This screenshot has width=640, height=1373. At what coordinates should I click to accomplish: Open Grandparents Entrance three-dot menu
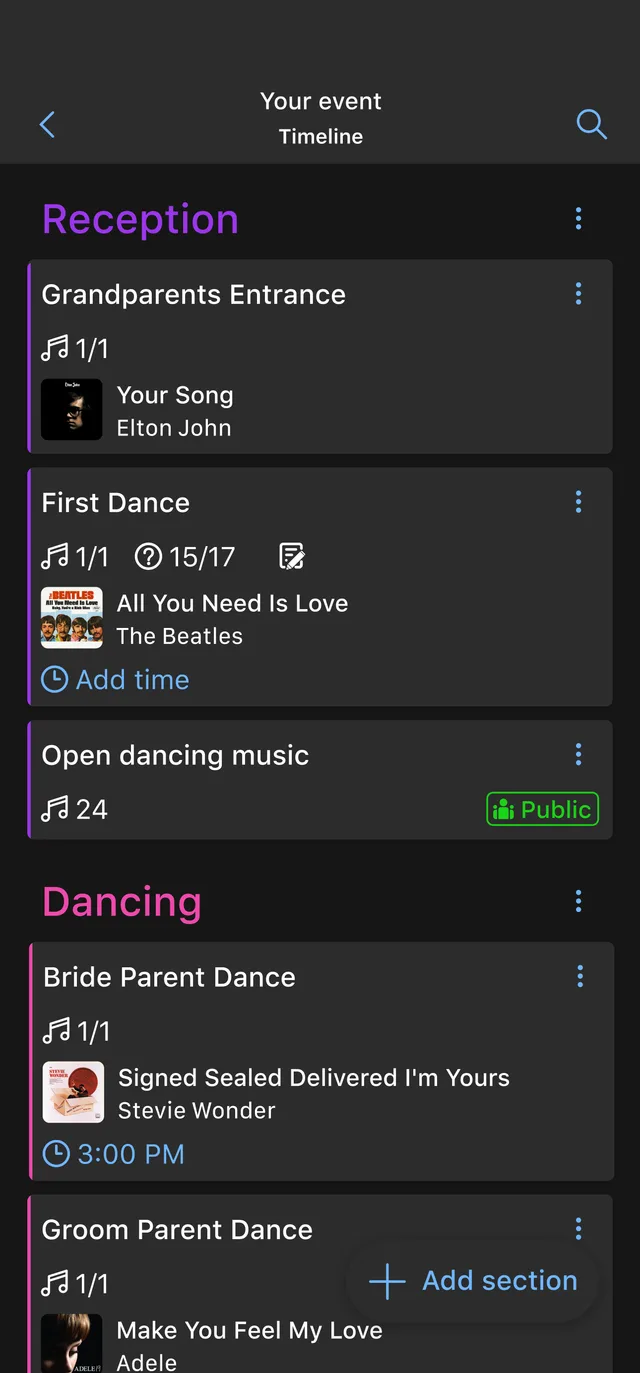578,294
